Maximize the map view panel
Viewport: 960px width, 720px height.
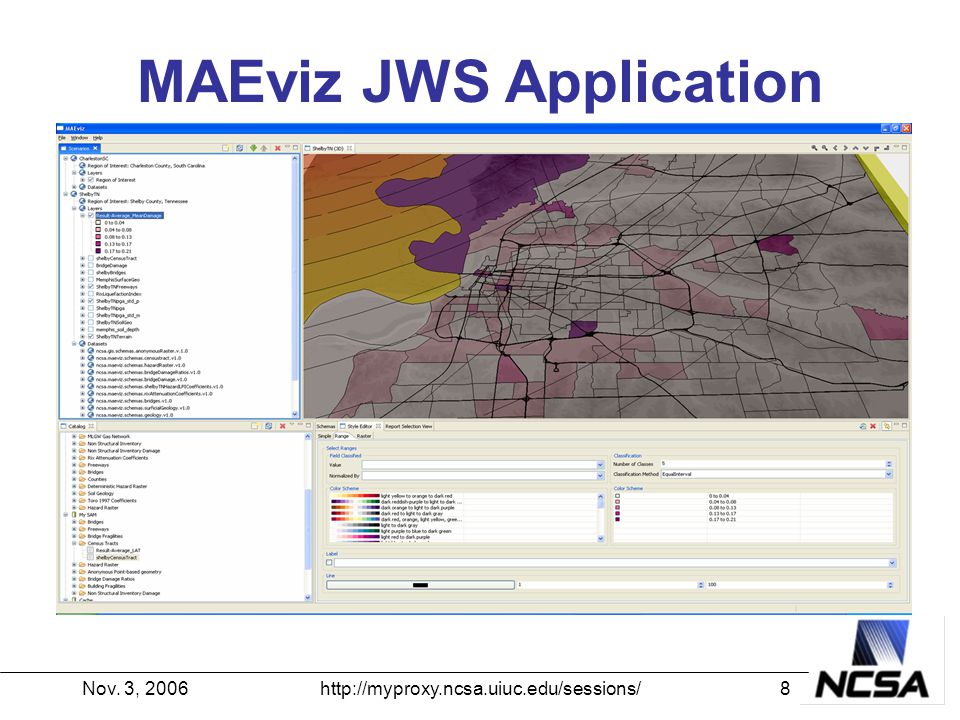904,148
